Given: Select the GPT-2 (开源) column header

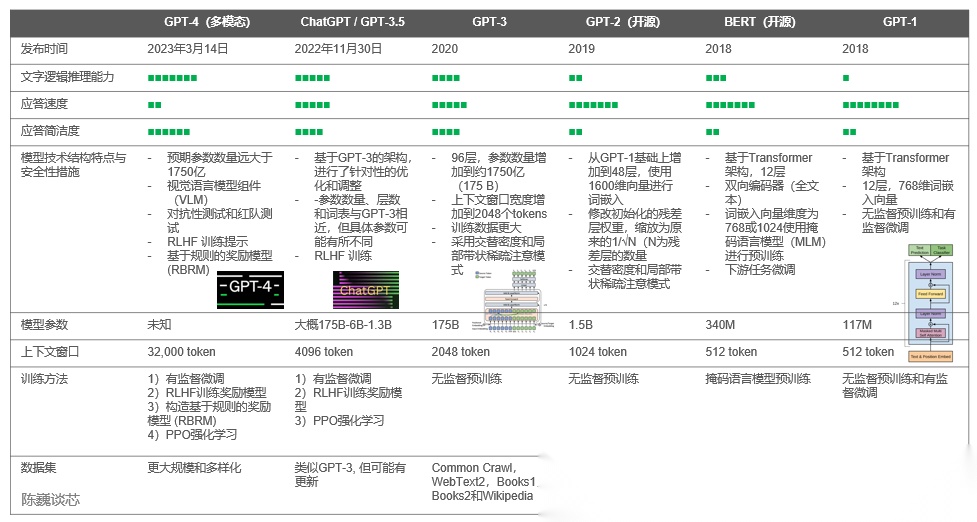Looking at the screenshot, I should 622,22.
